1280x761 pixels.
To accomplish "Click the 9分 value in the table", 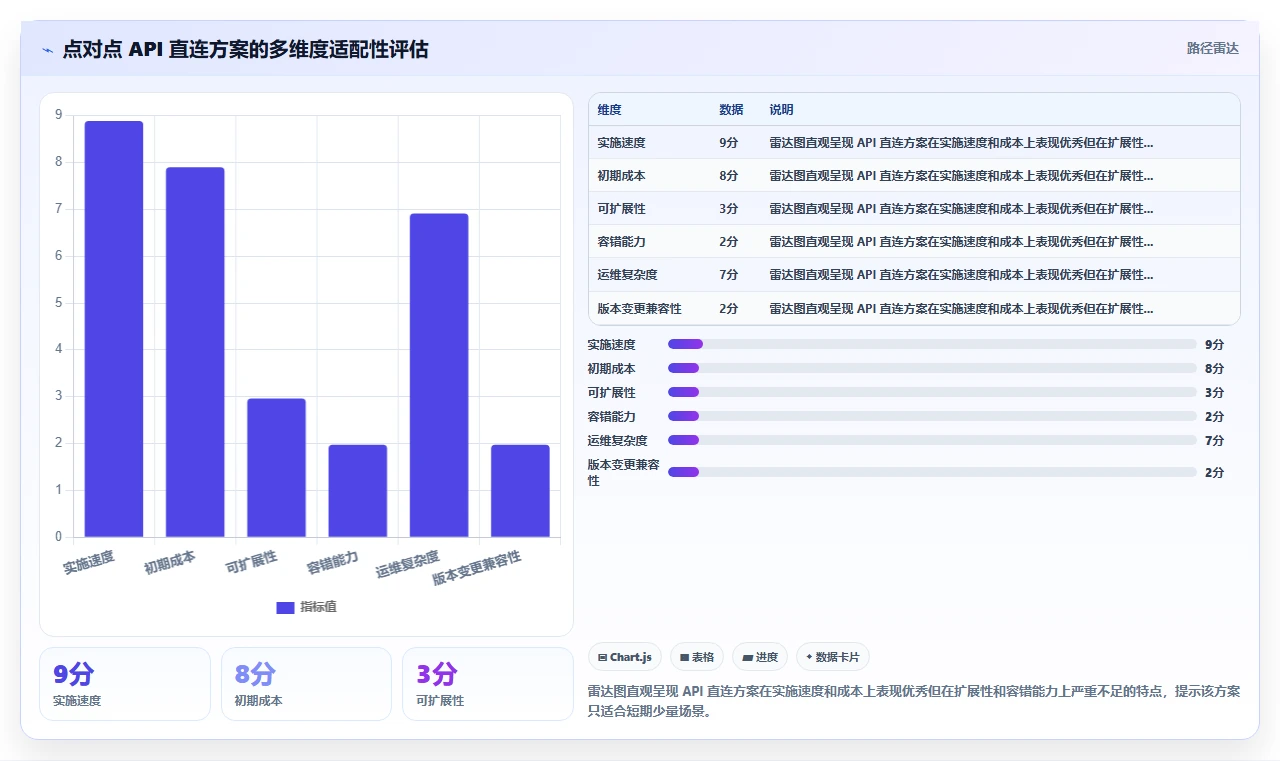I will click(x=728, y=143).
